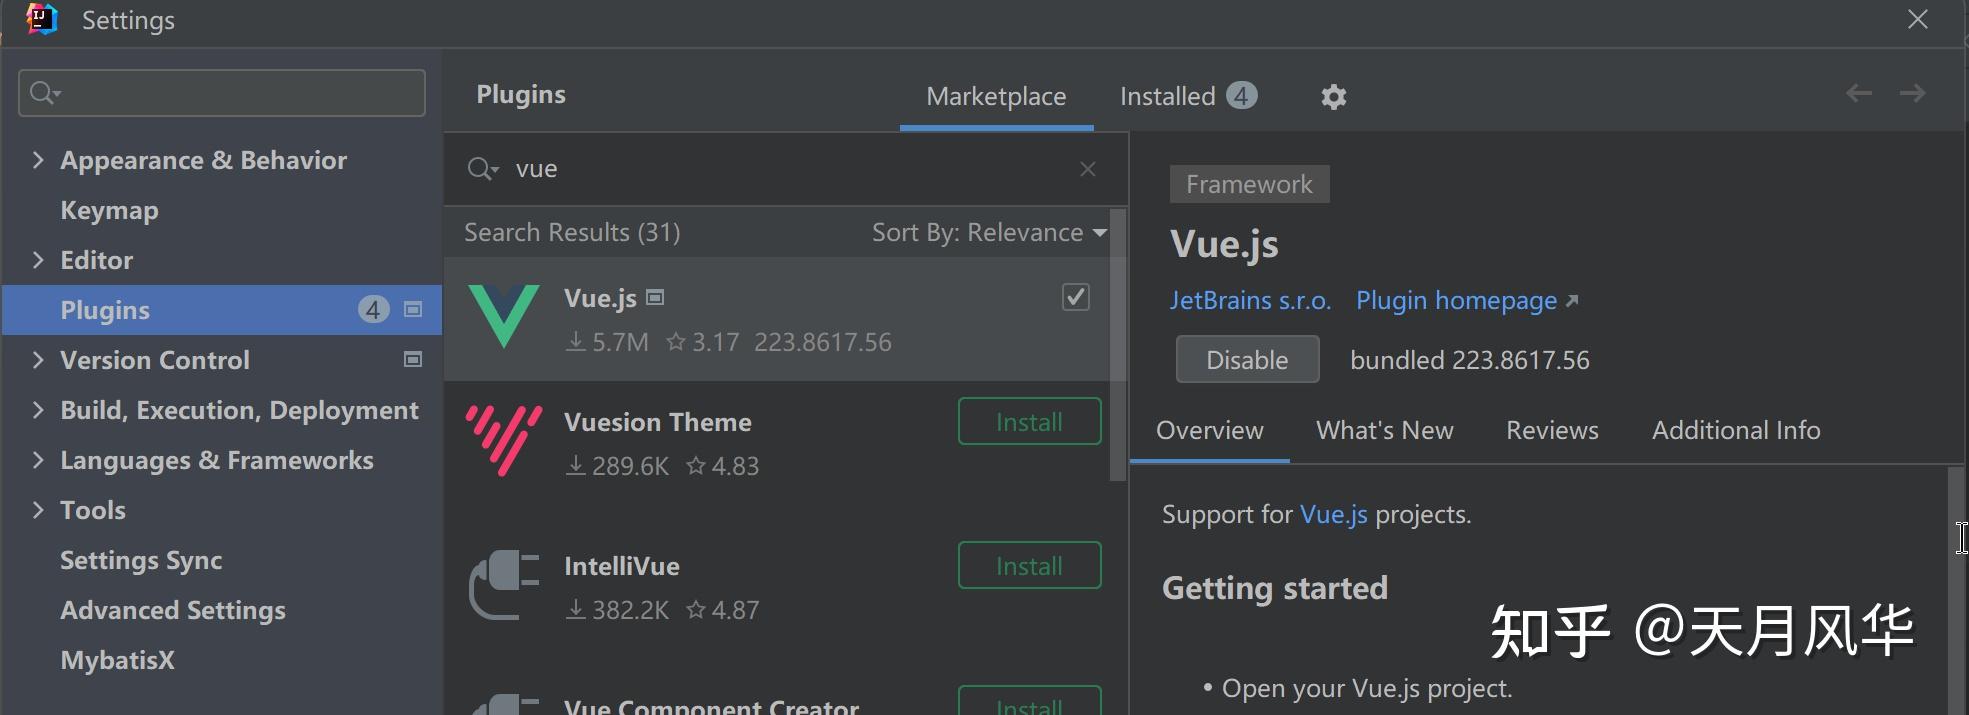
Task: Install the Vuesion Theme plugin
Action: coord(1029,422)
